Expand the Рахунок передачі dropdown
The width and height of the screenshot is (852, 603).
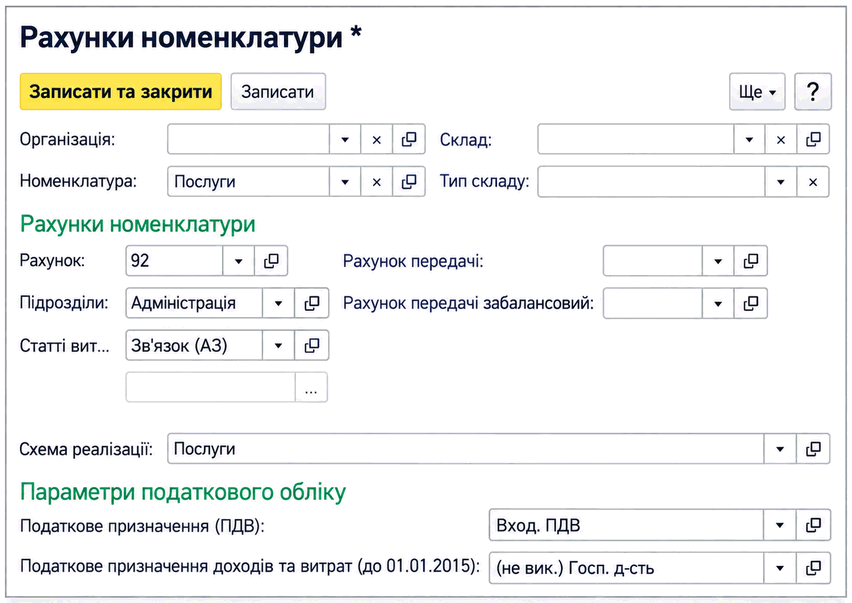718,261
